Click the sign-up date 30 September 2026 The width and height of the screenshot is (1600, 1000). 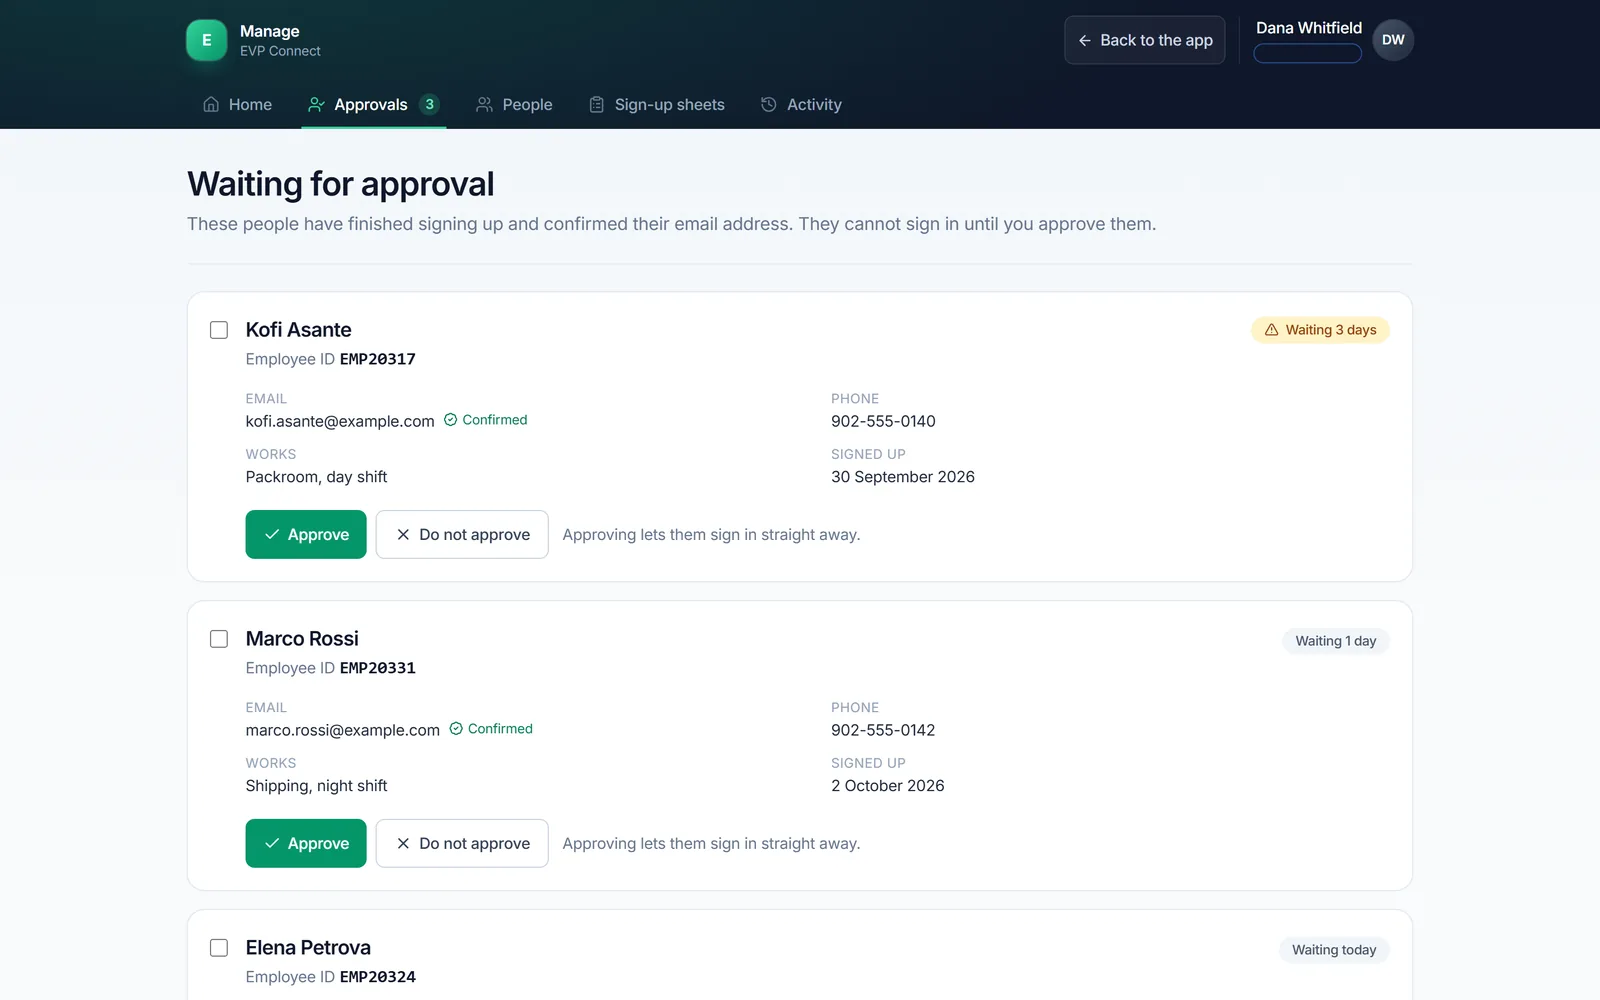click(x=903, y=477)
